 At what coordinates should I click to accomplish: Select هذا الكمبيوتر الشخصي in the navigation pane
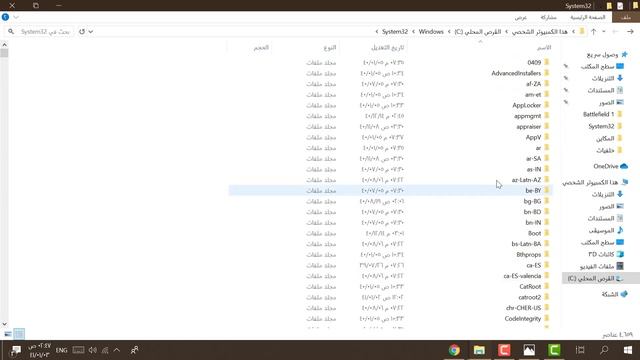(x=595, y=182)
